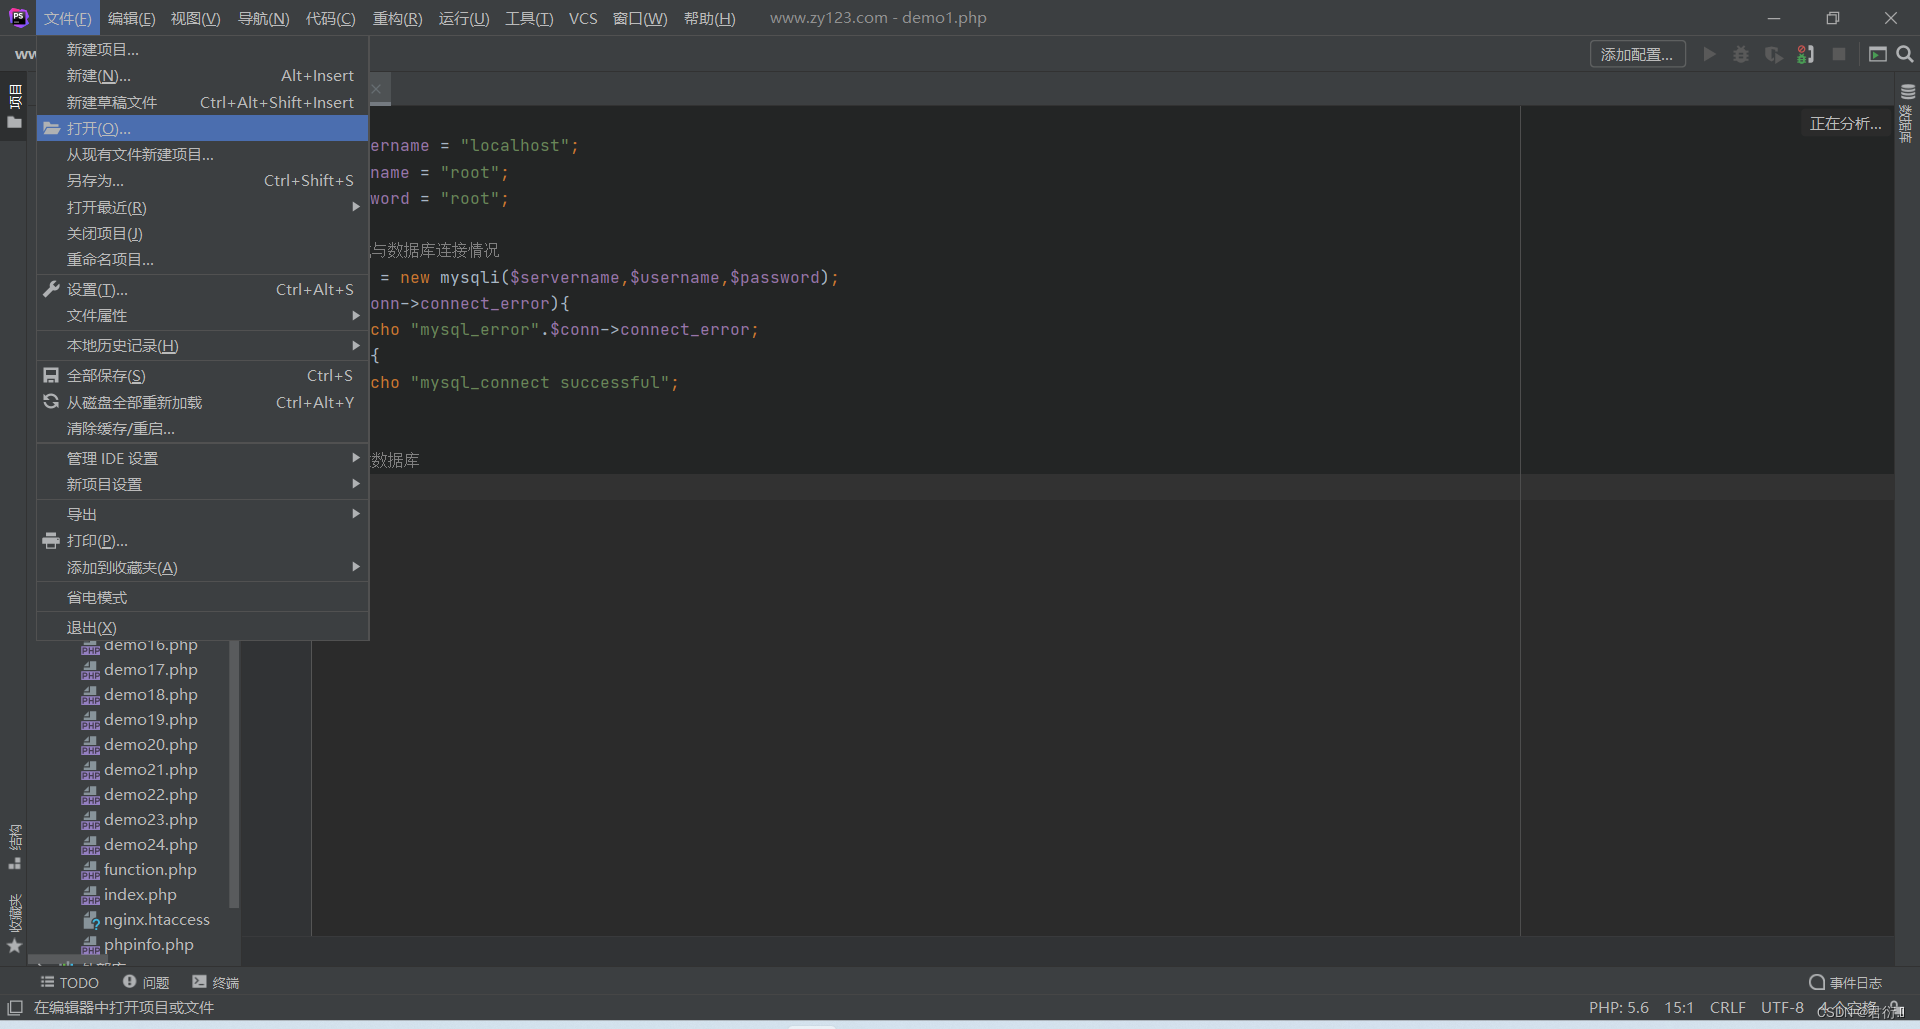Viewport: 1920px width, 1029px height.
Task: Click UTF-8 encoding in status bar
Action: point(1782,1007)
